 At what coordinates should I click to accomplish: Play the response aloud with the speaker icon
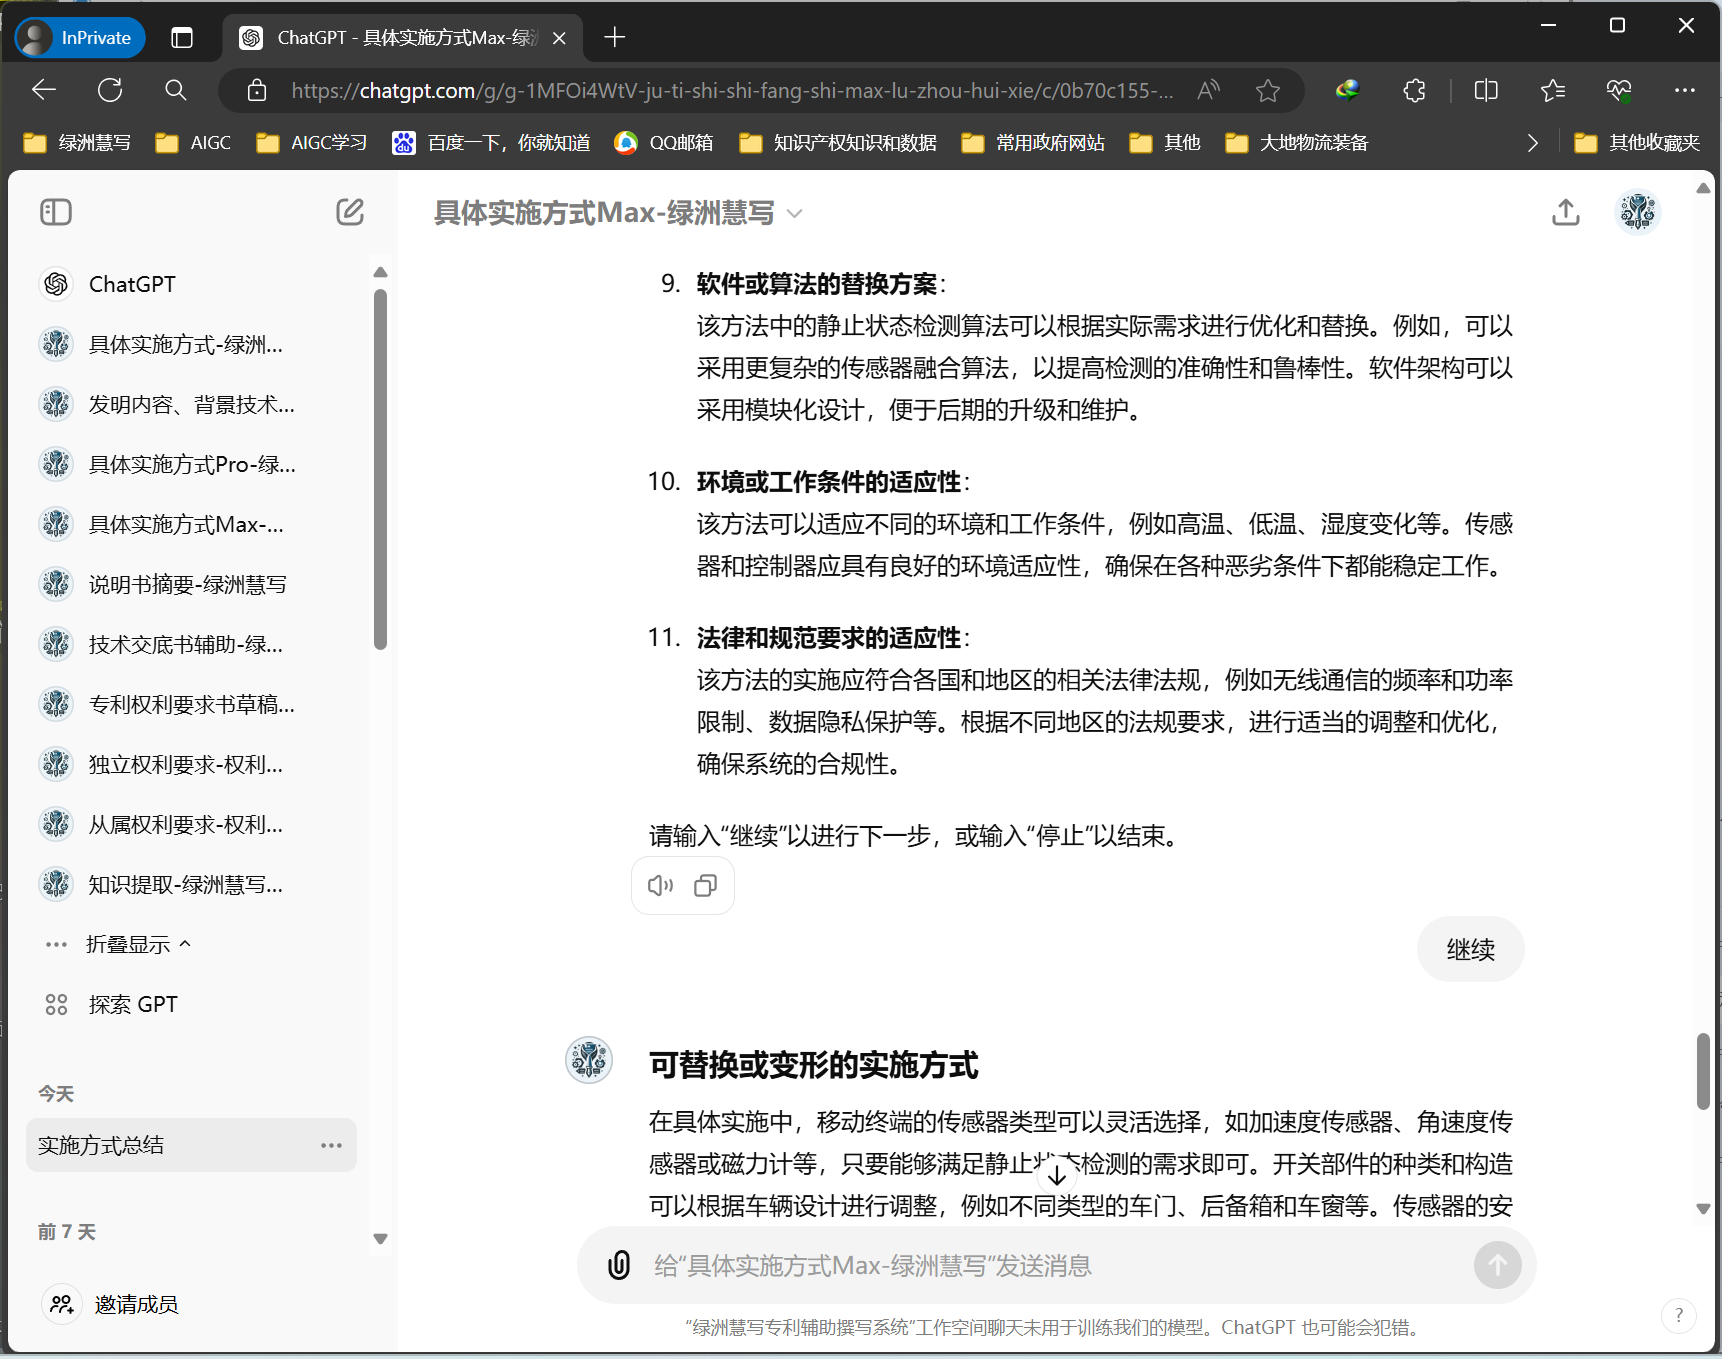tap(659, 885)
